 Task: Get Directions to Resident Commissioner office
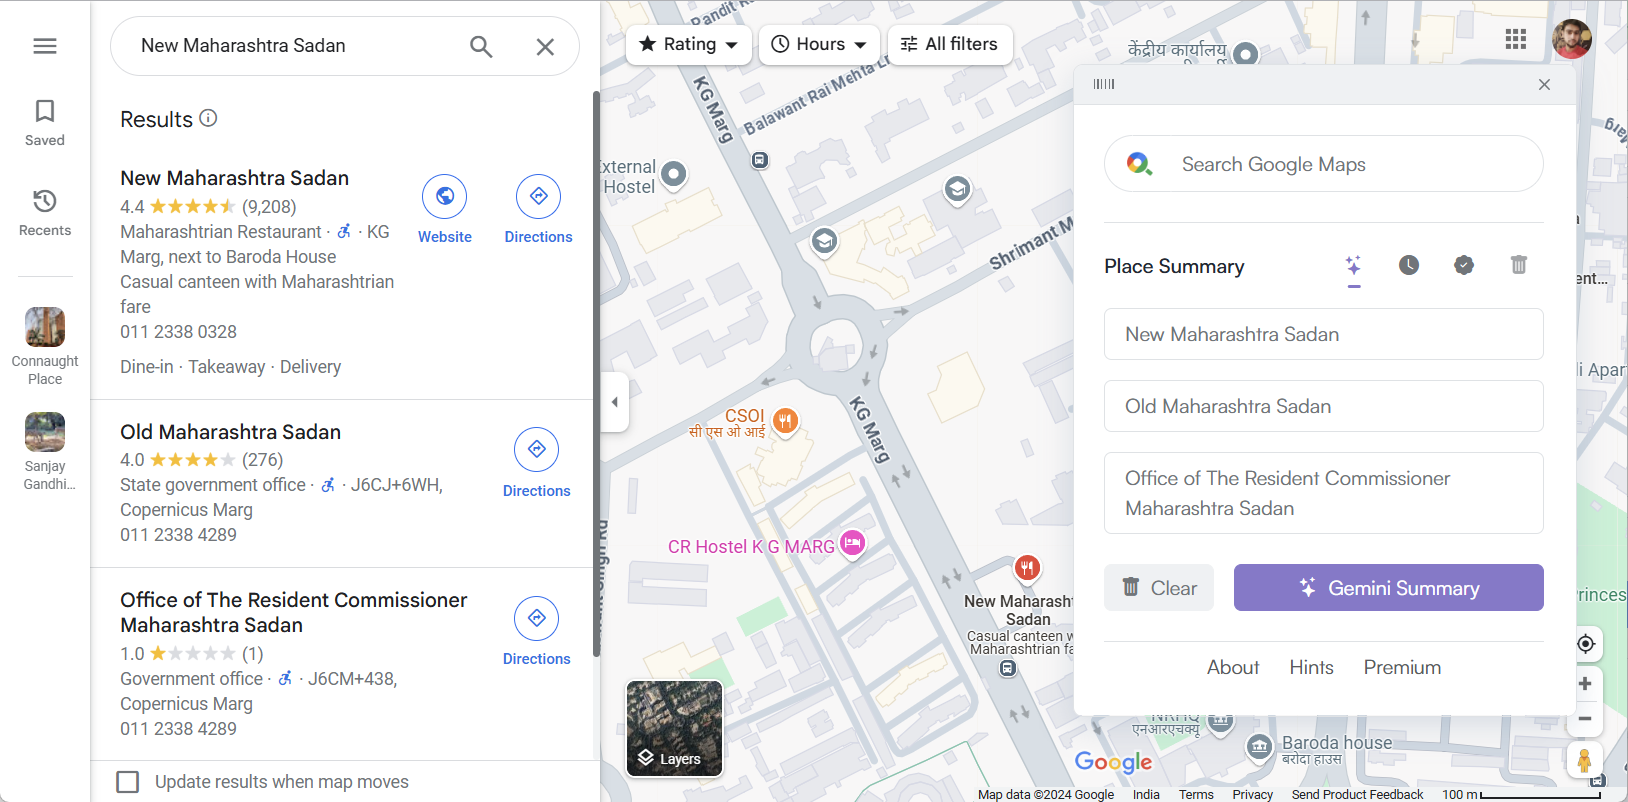537,631
